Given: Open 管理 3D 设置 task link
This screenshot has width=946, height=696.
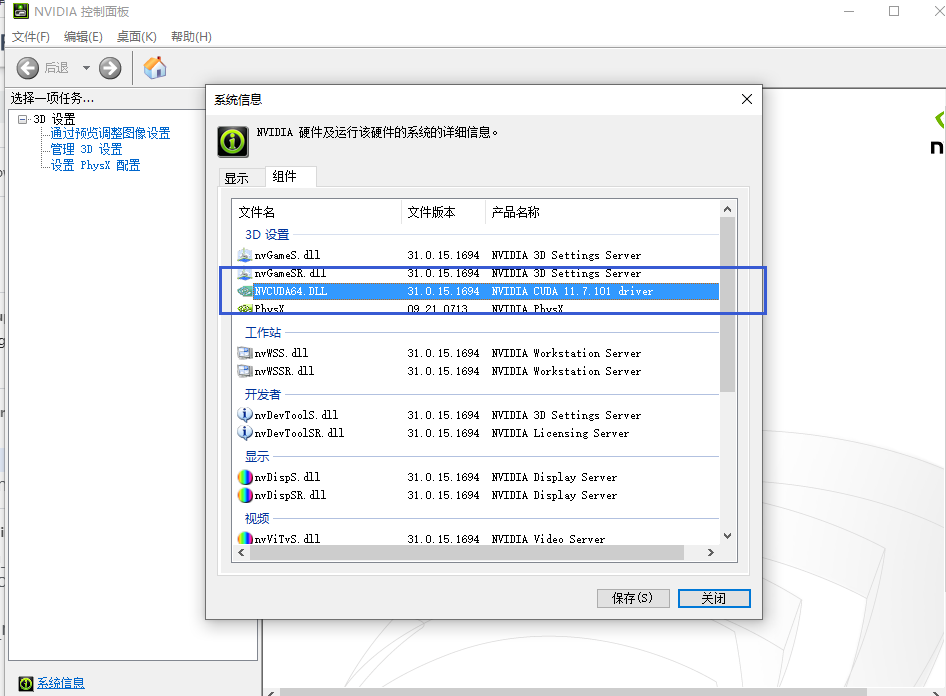Looking at the screenshot, I should (86, 149).
